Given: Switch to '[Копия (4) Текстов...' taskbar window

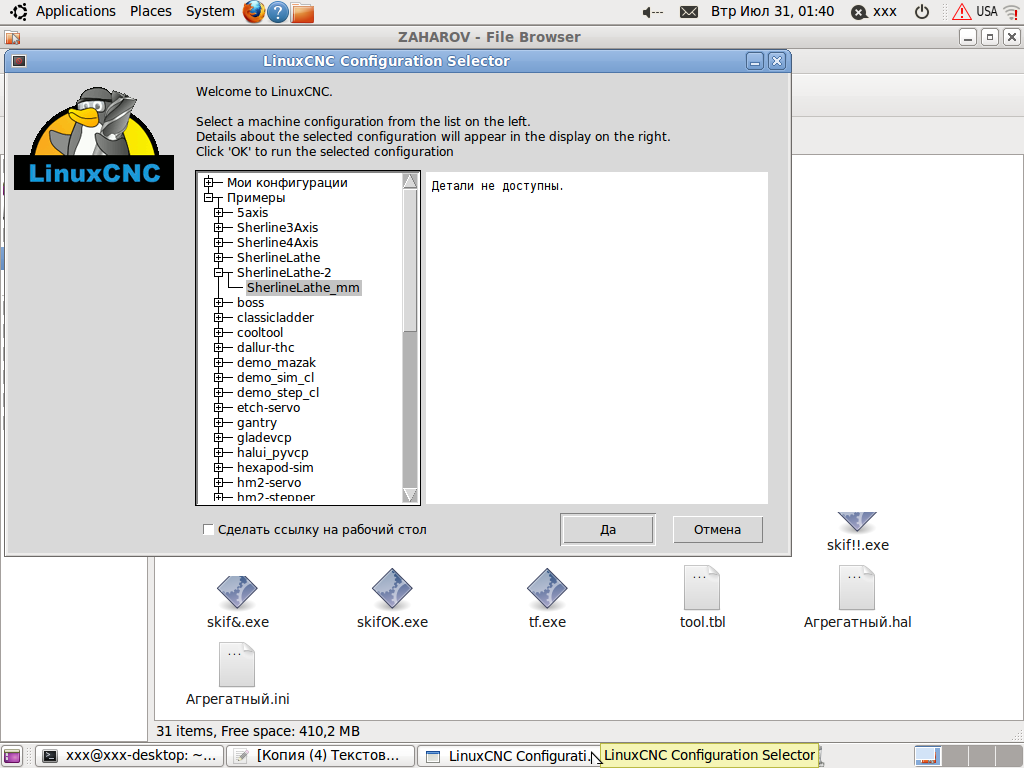Looking at the screenshot, I should coord(320,756).
